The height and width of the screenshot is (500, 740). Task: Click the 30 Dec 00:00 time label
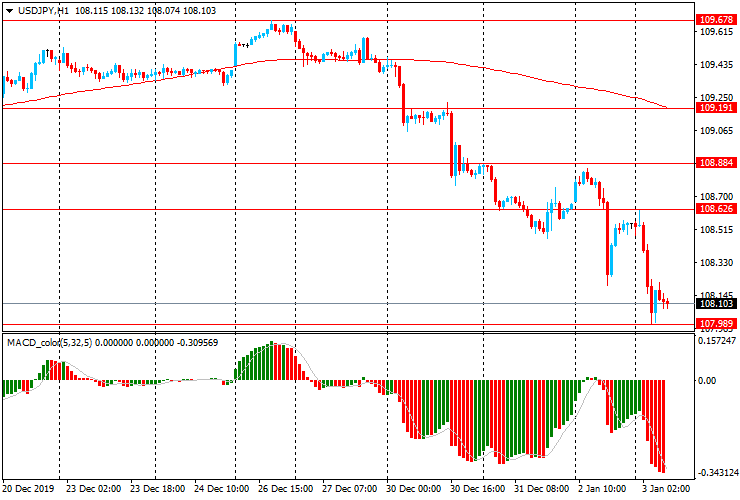413,489
